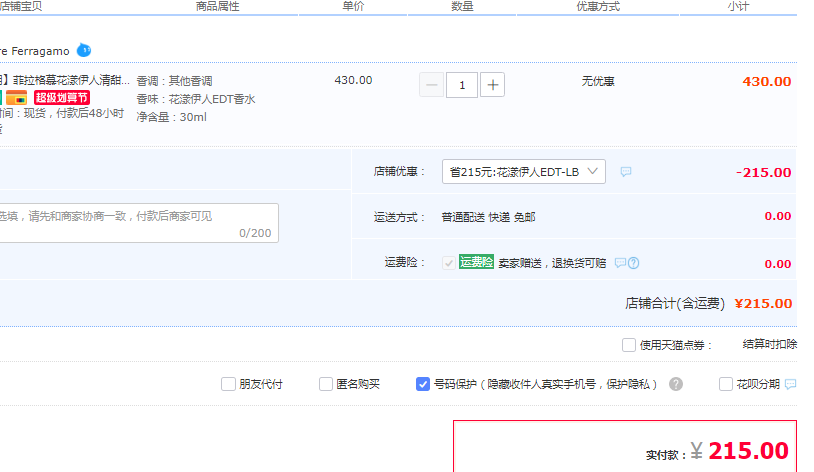Click the red 超级划算节 promotion tag
The image size is (814, 472).
62,98
